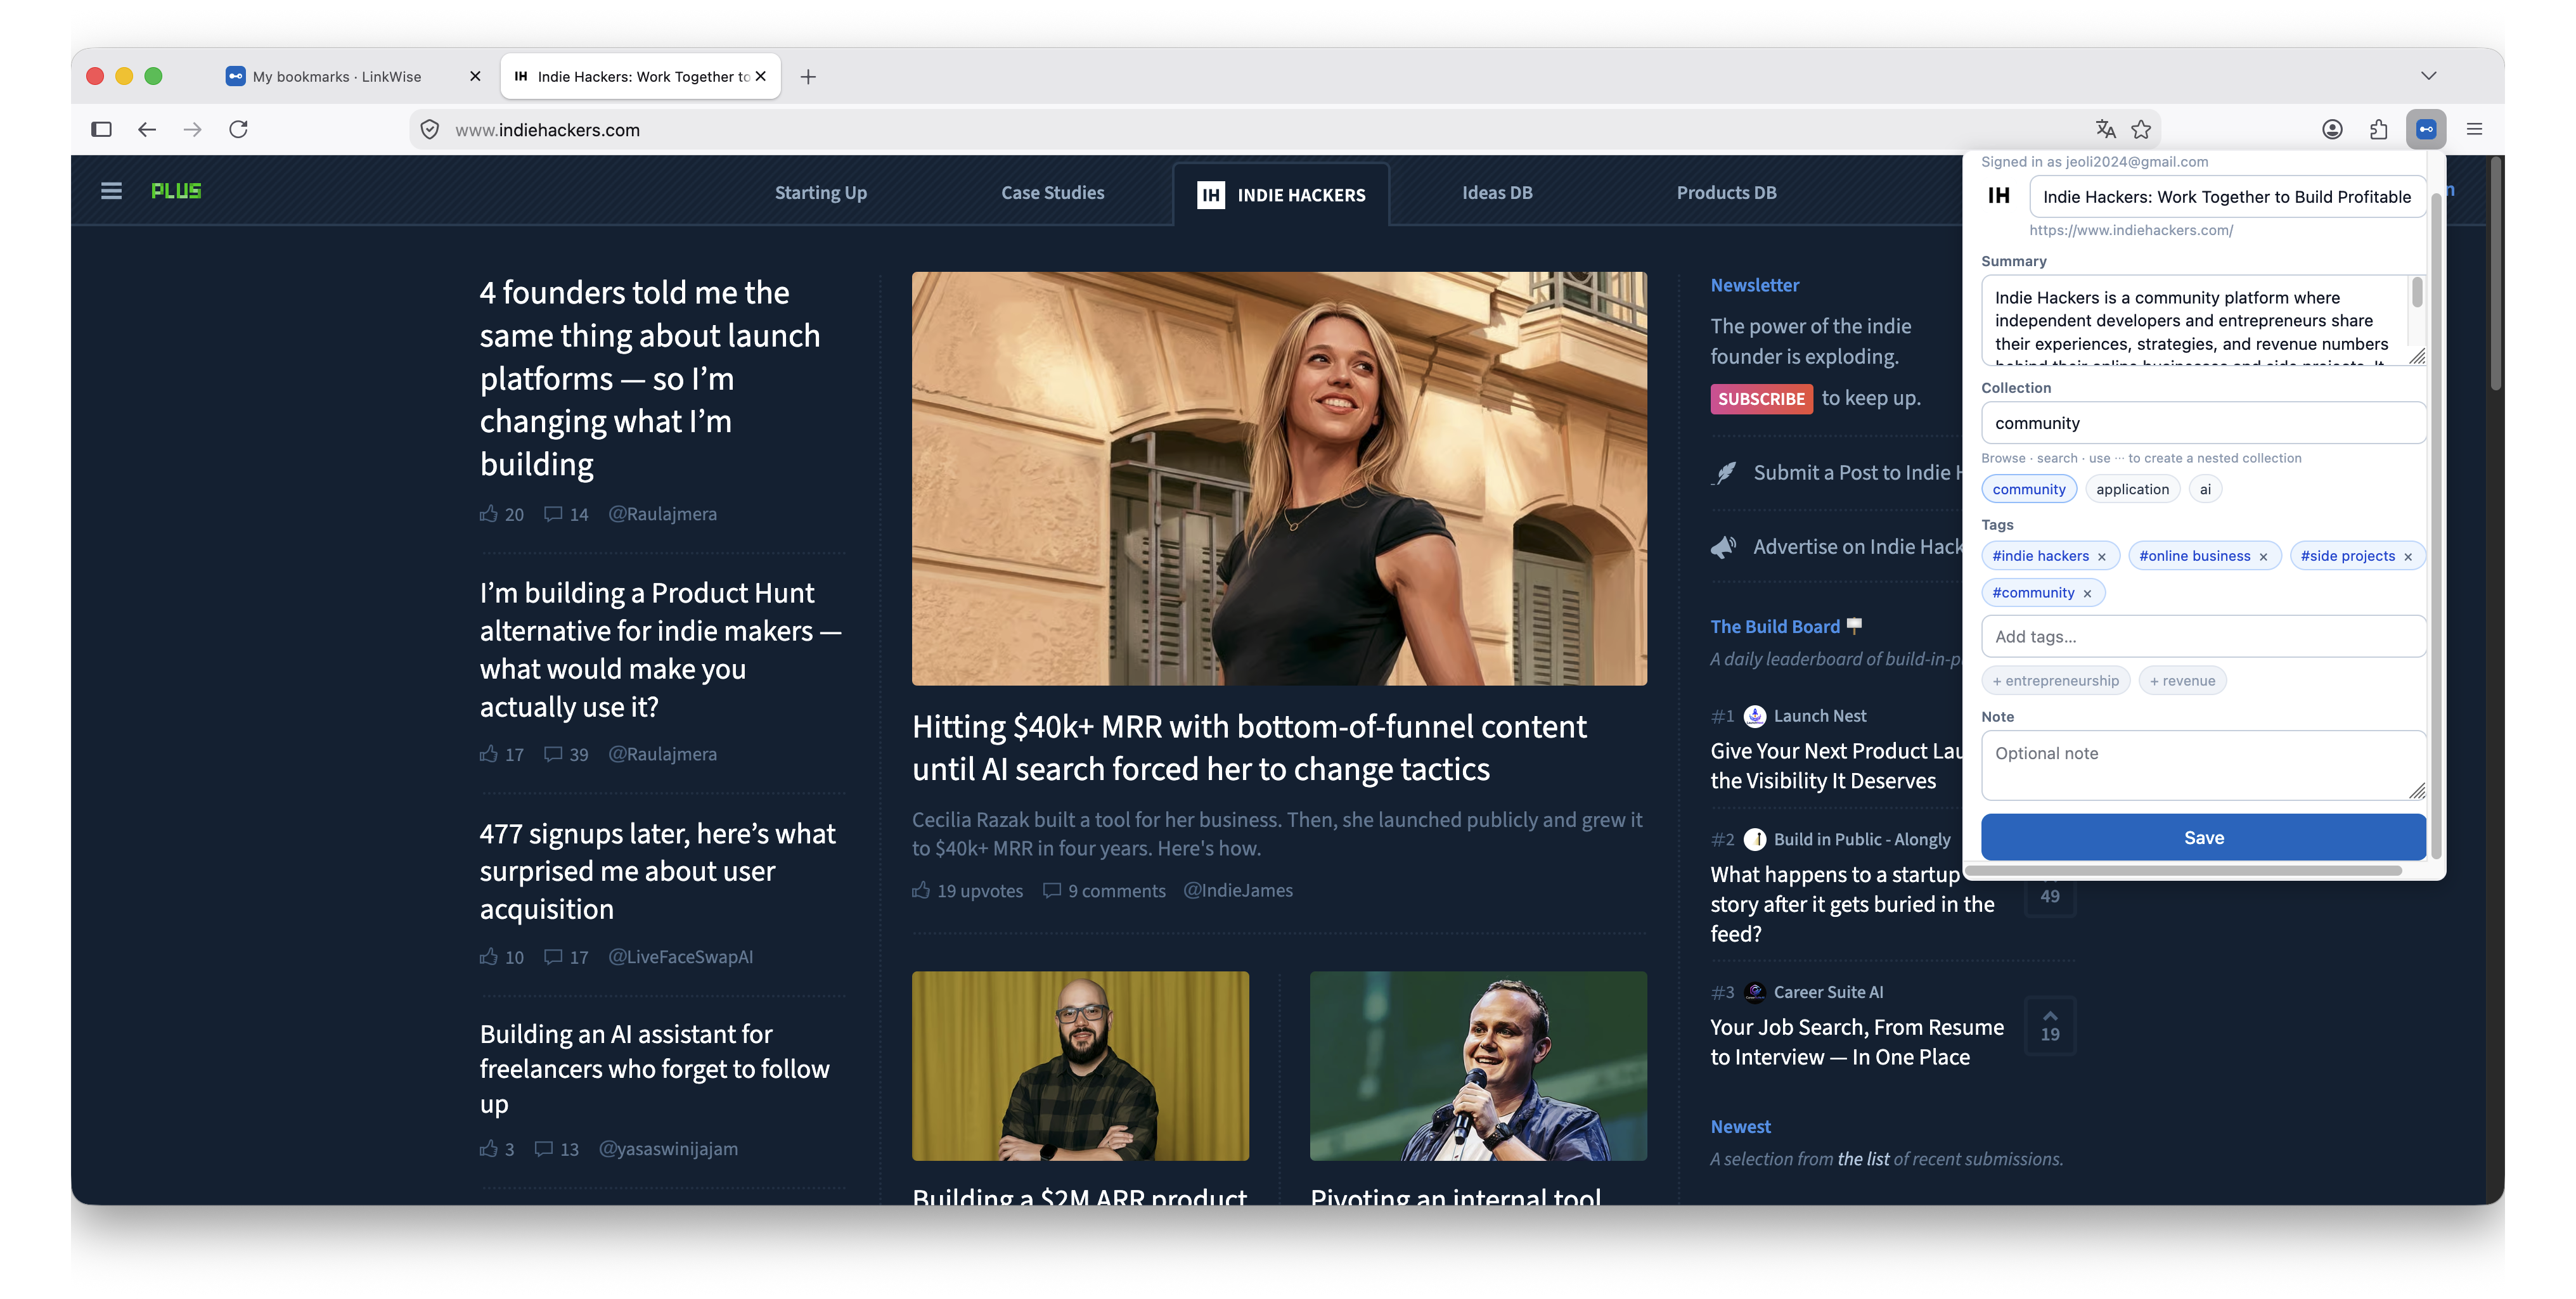This screenshot has height=1299, width=2576.
Task: Select the INDIE HACKERS nav tab
Action: pos(1281,195)
